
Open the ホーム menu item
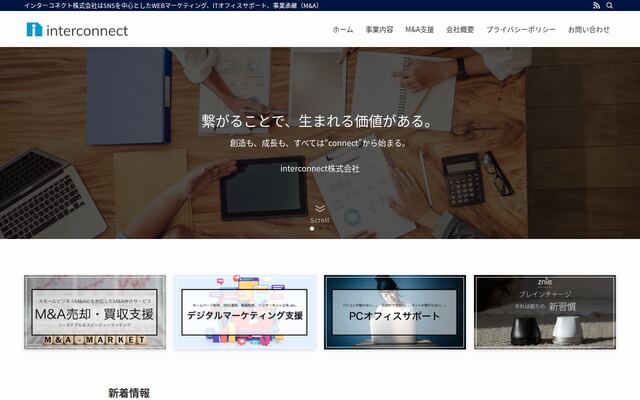point(343,29)
